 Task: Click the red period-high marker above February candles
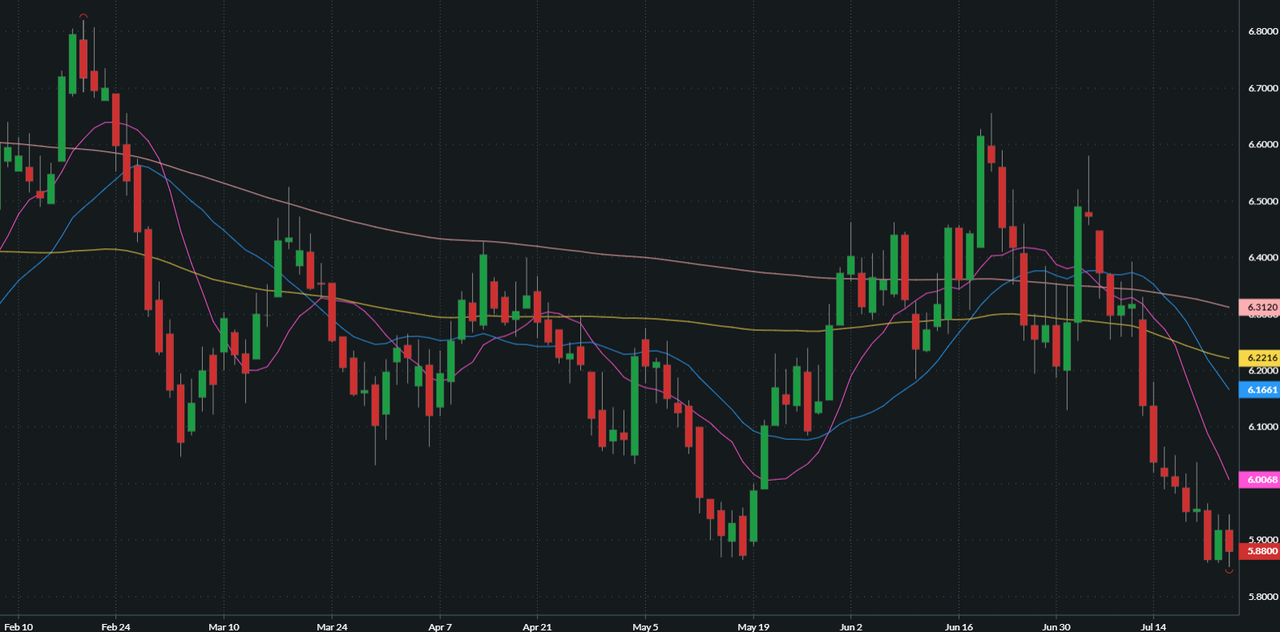pyautogui.click(x=84, y=16)
